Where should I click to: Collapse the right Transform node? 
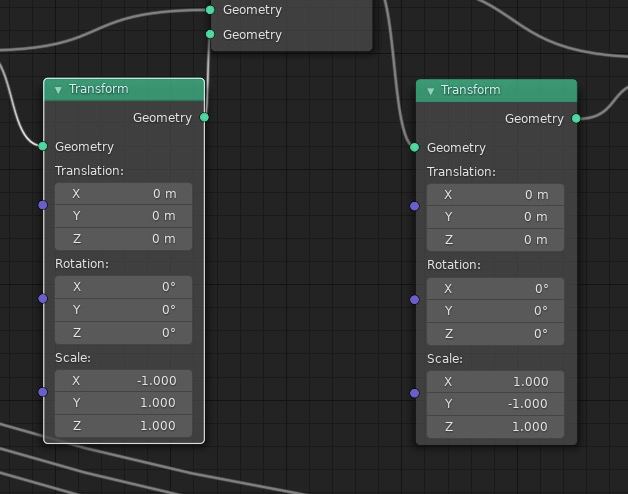431,91
